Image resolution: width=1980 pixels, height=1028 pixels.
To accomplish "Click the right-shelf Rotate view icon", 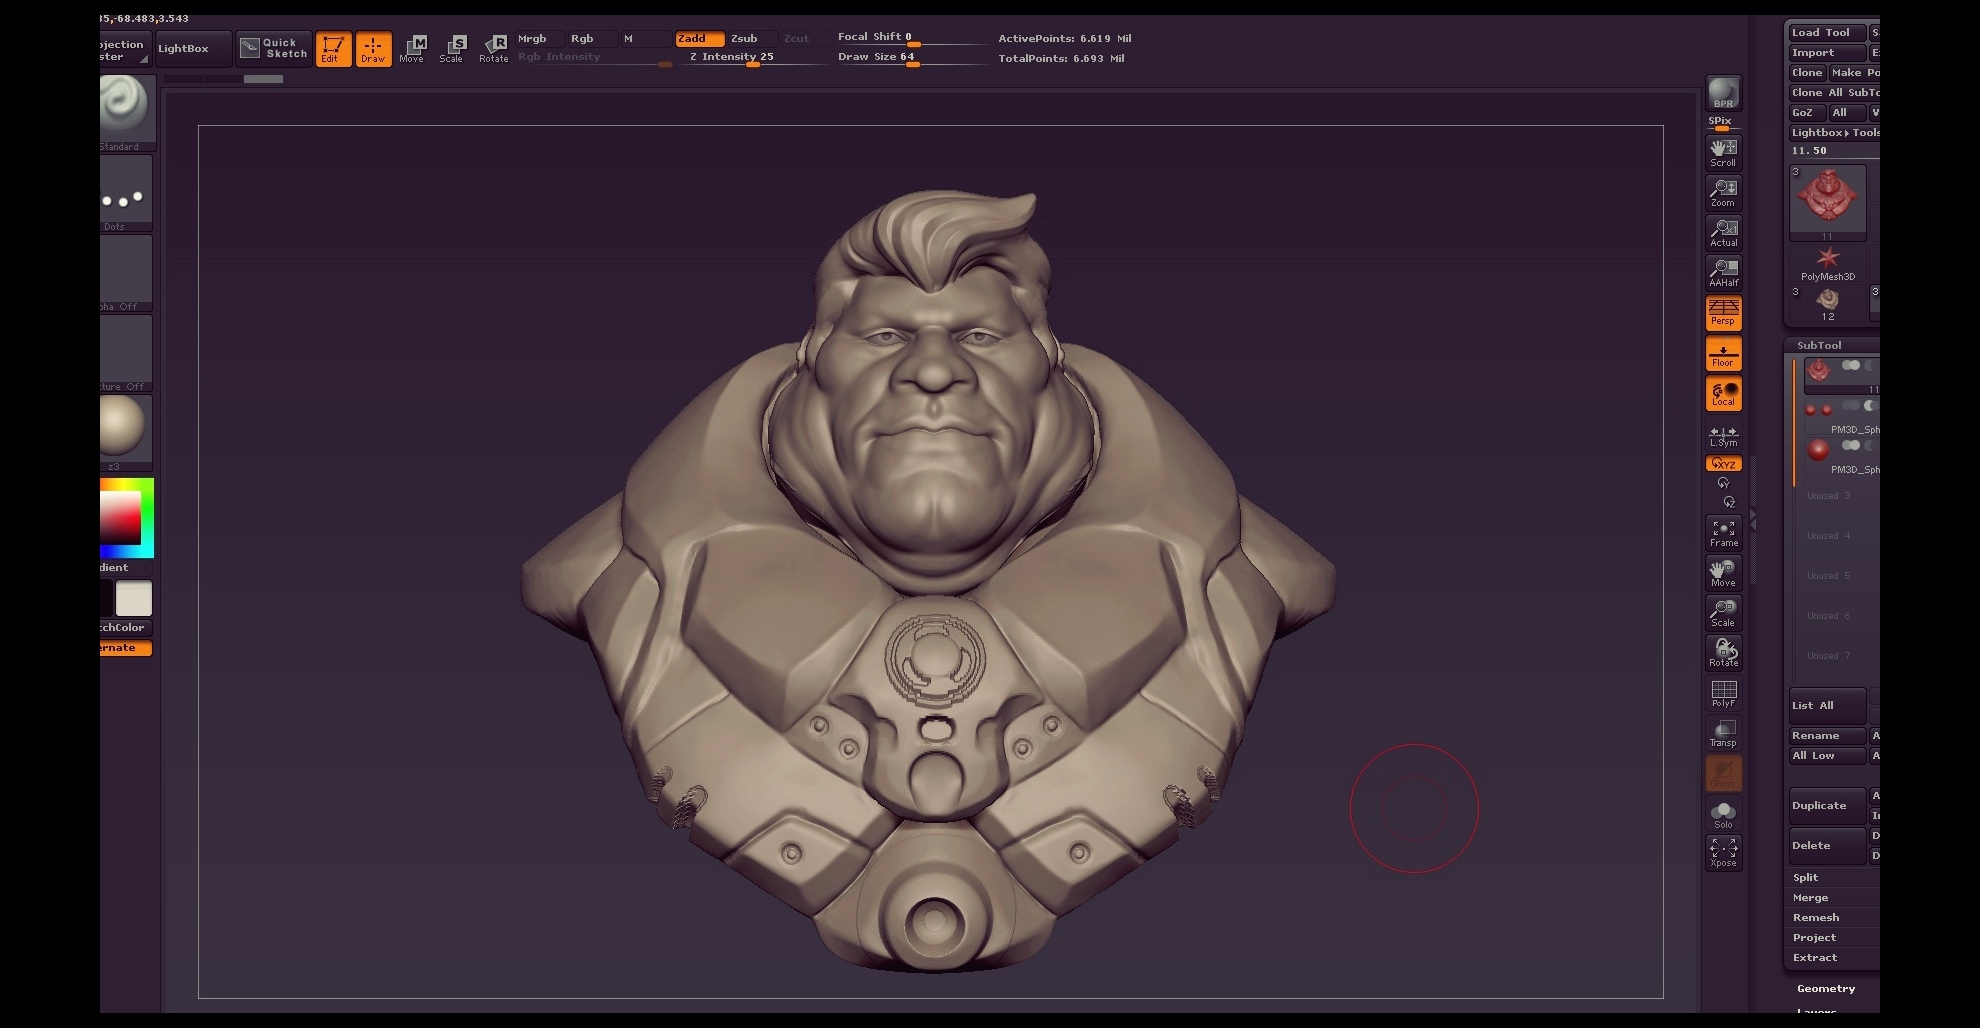I will pos(1723,653).
